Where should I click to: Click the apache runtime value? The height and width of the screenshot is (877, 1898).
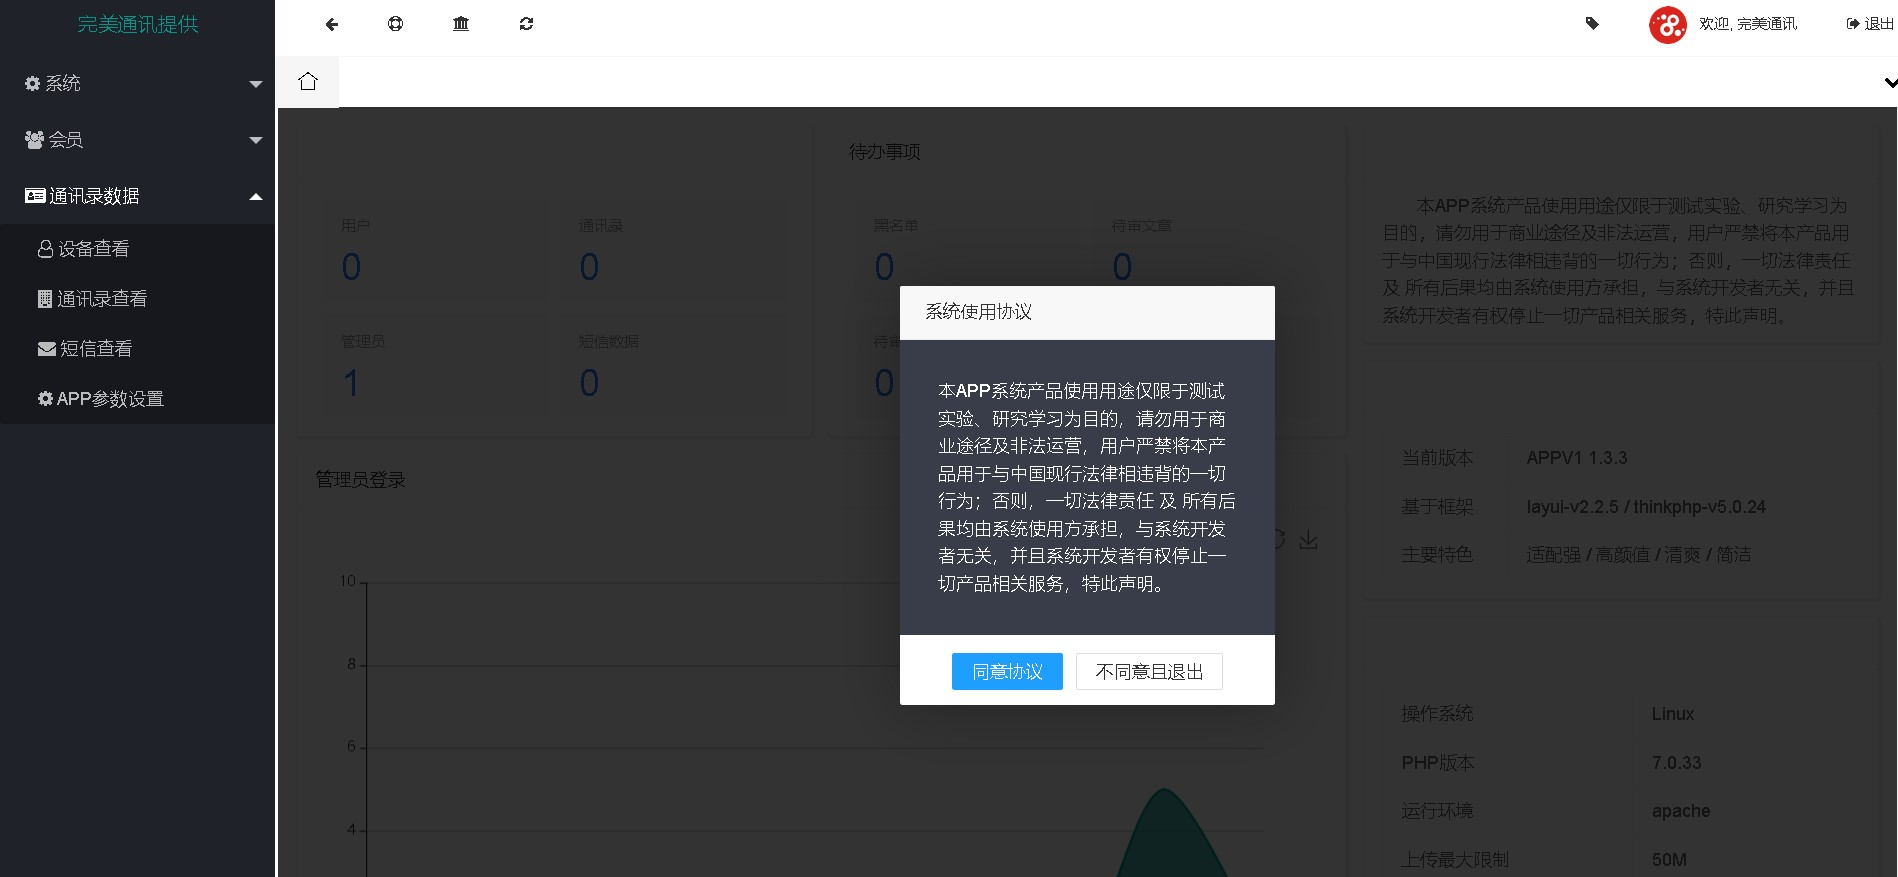click(1681, 811)
